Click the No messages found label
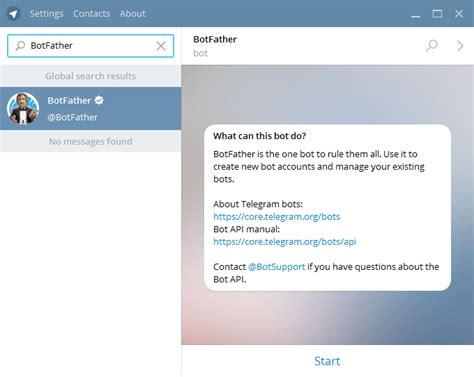Viewport: 474px width, 377px height. (91, 141)
